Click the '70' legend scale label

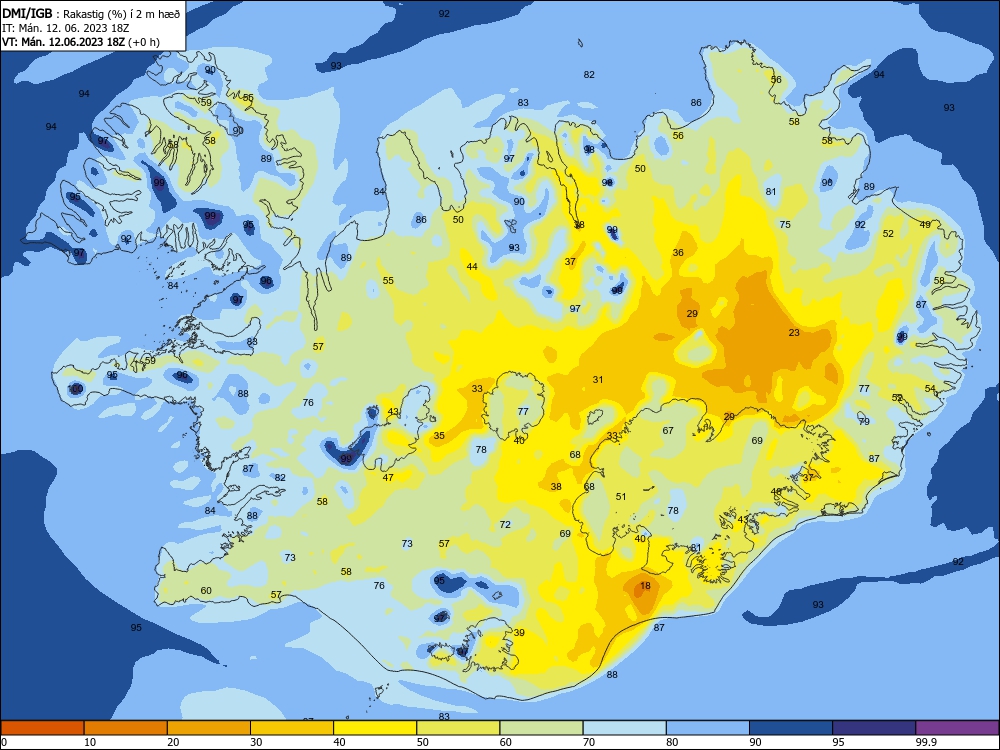589,742
